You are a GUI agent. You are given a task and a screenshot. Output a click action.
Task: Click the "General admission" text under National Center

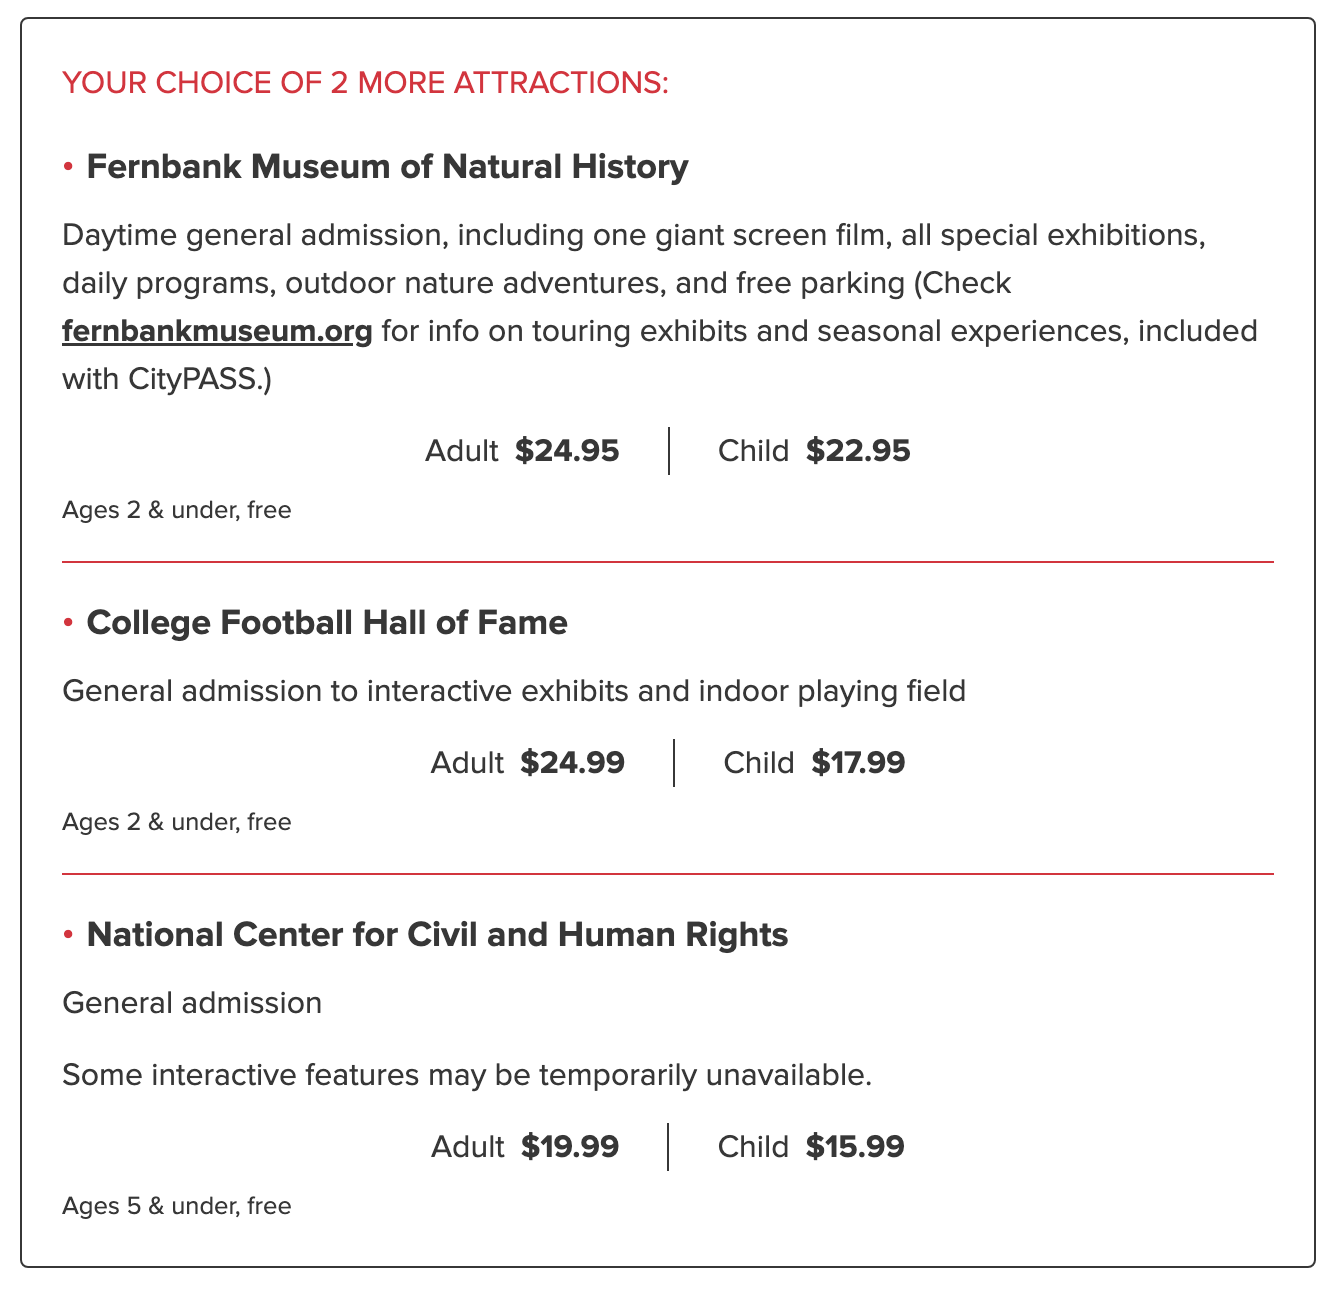(x=192, y=1003)
